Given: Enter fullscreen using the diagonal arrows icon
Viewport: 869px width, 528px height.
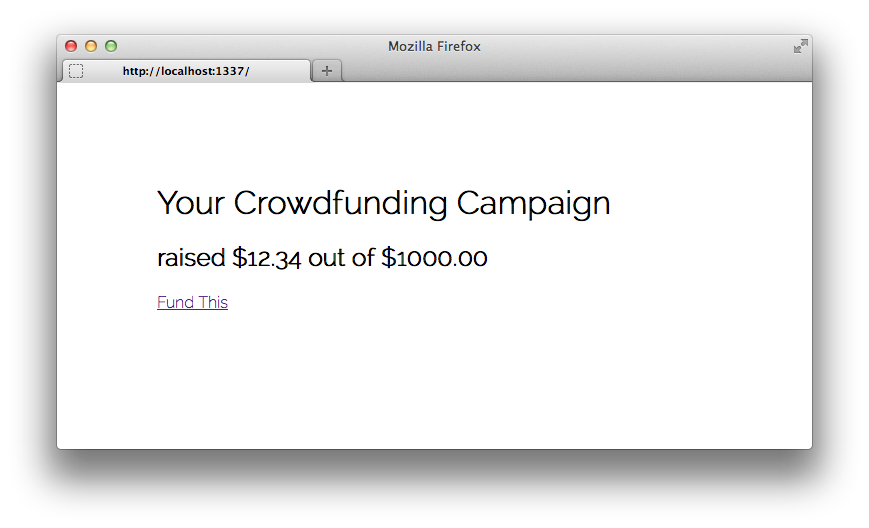Looking at the screenshot, I should pyautogui.click(x=801, y=46).
